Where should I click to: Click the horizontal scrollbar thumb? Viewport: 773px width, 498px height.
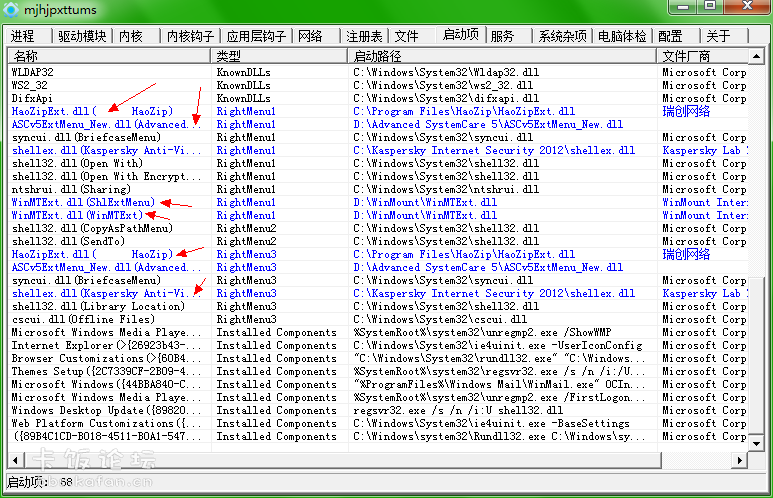342,460
